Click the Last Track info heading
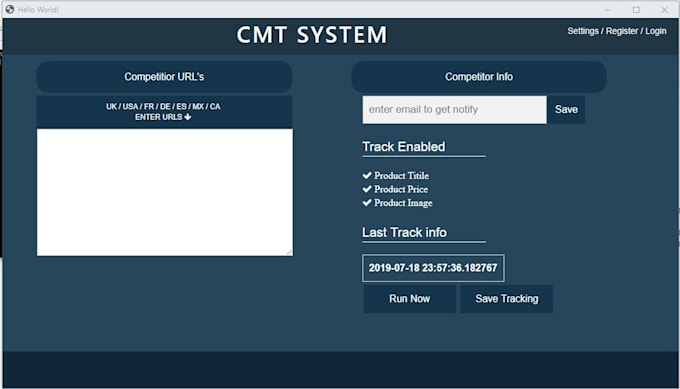Viewport: 680px width, 389px height. click(x=405, y=232)
